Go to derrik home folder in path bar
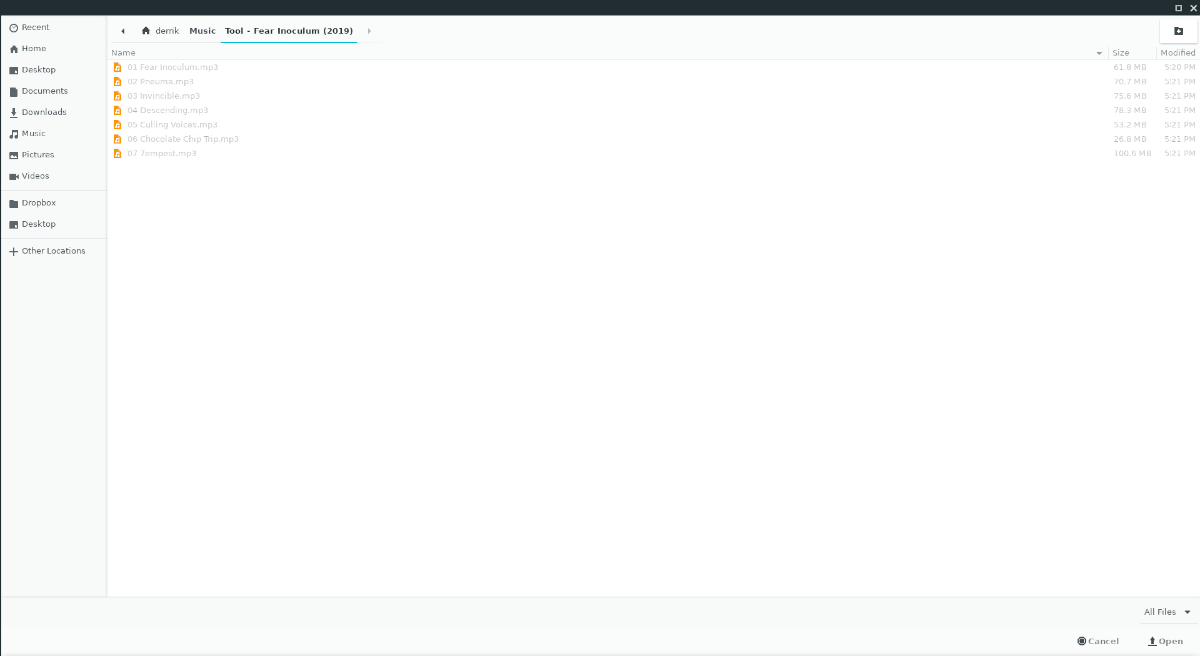Image resolution: width=1200 pixels, height=656 pixels. 160,31
